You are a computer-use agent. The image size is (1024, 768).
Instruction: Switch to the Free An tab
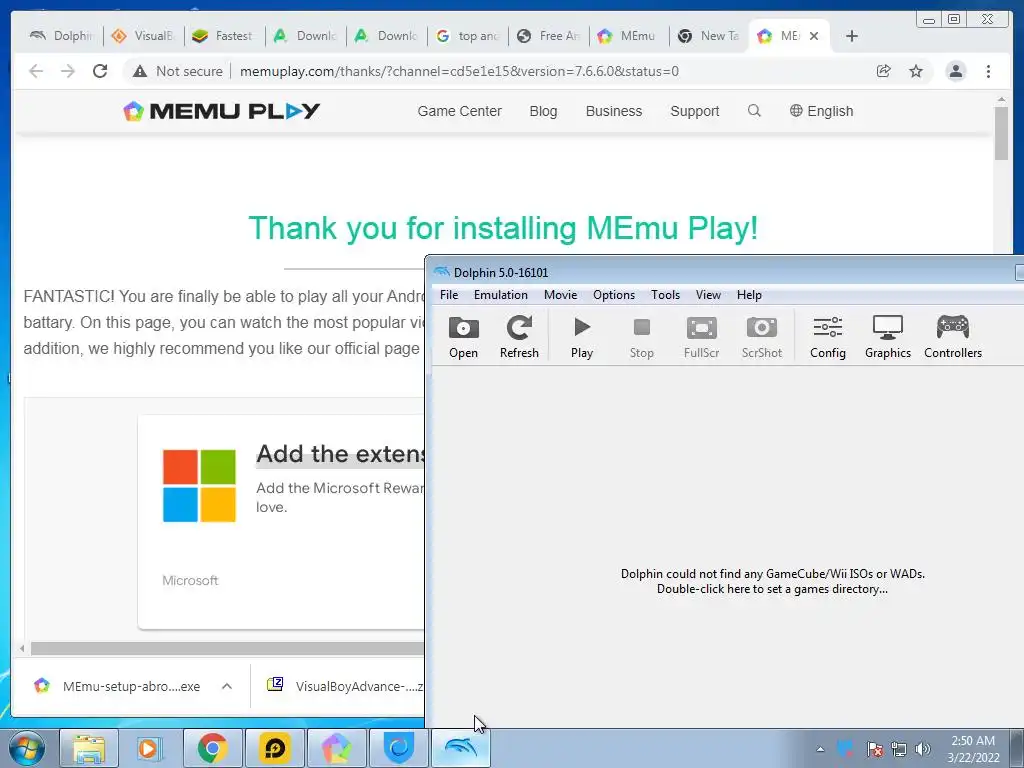549,36
